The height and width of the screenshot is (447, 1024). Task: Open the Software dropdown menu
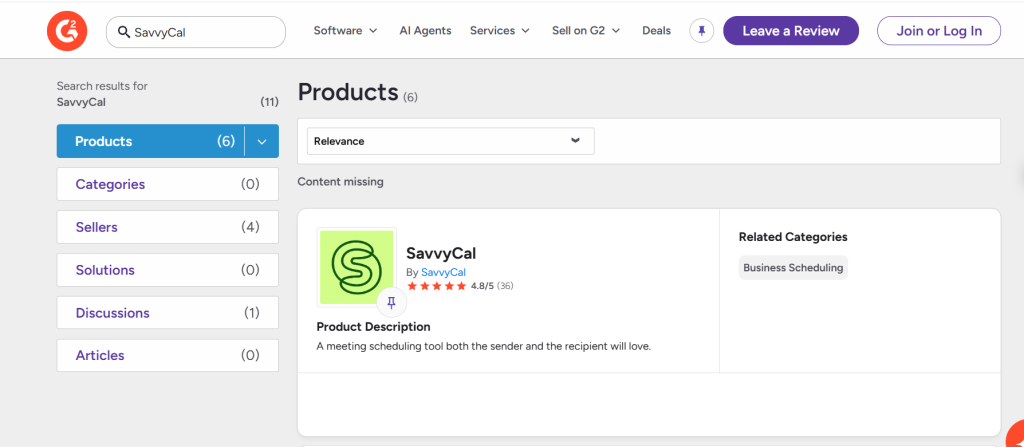(x=345, y=31)
